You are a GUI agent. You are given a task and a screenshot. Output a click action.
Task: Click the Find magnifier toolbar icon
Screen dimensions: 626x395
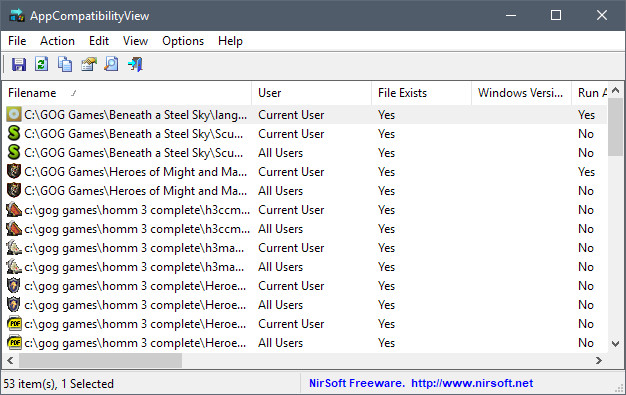click(x=111, y=64)
